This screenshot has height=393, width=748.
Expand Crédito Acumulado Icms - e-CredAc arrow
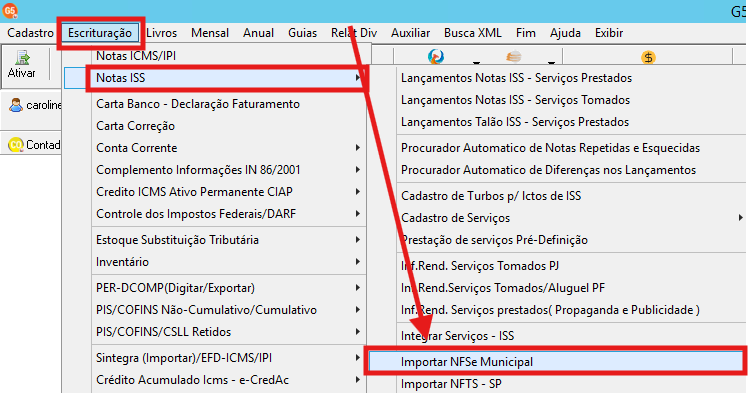(x=358, y=380)
